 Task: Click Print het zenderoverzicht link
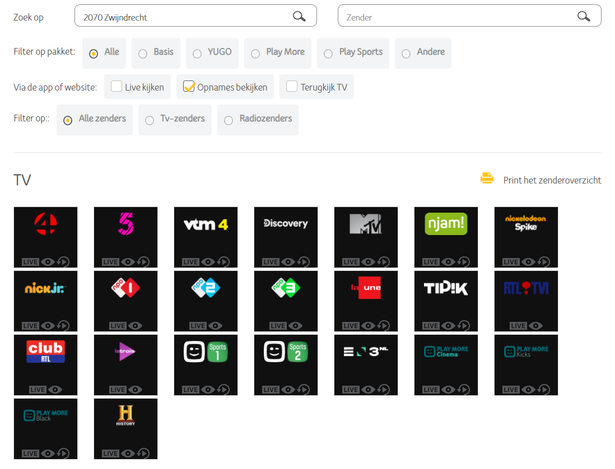552,180
